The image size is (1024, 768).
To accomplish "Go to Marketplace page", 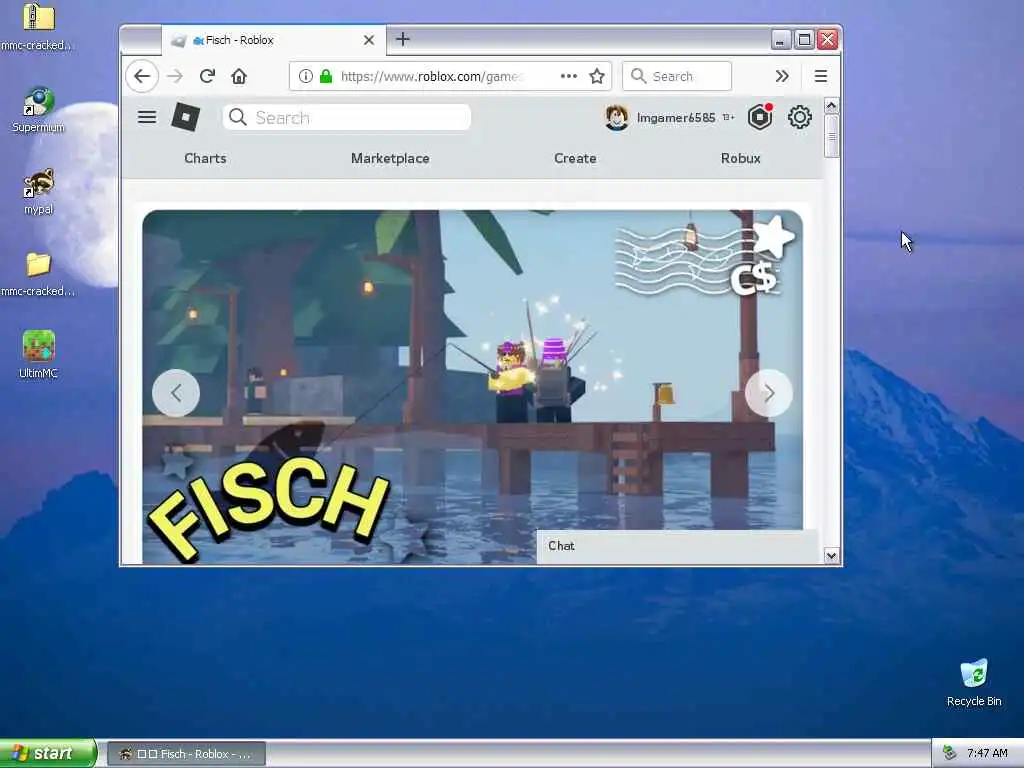I will point(390,159).
